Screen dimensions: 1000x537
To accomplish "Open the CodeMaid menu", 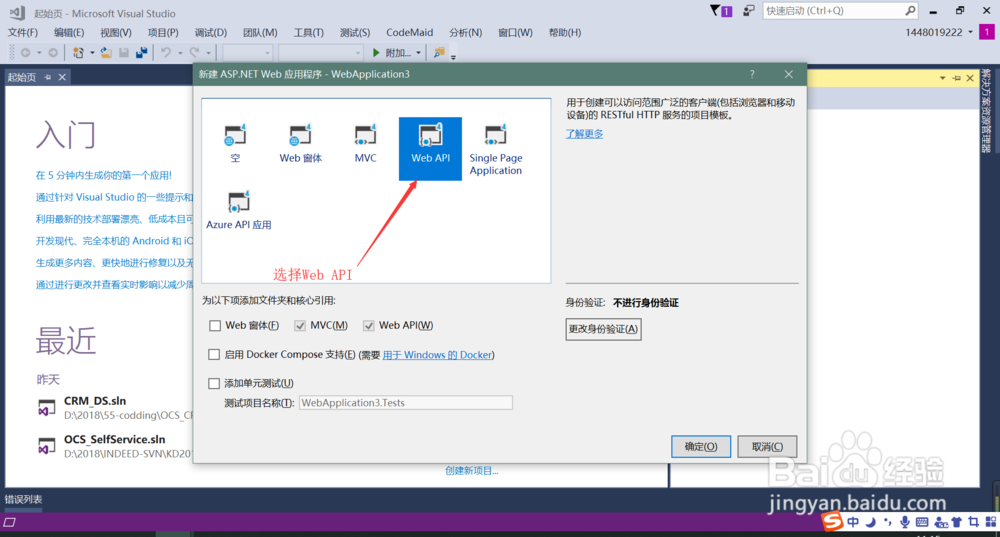I will 409,33.
